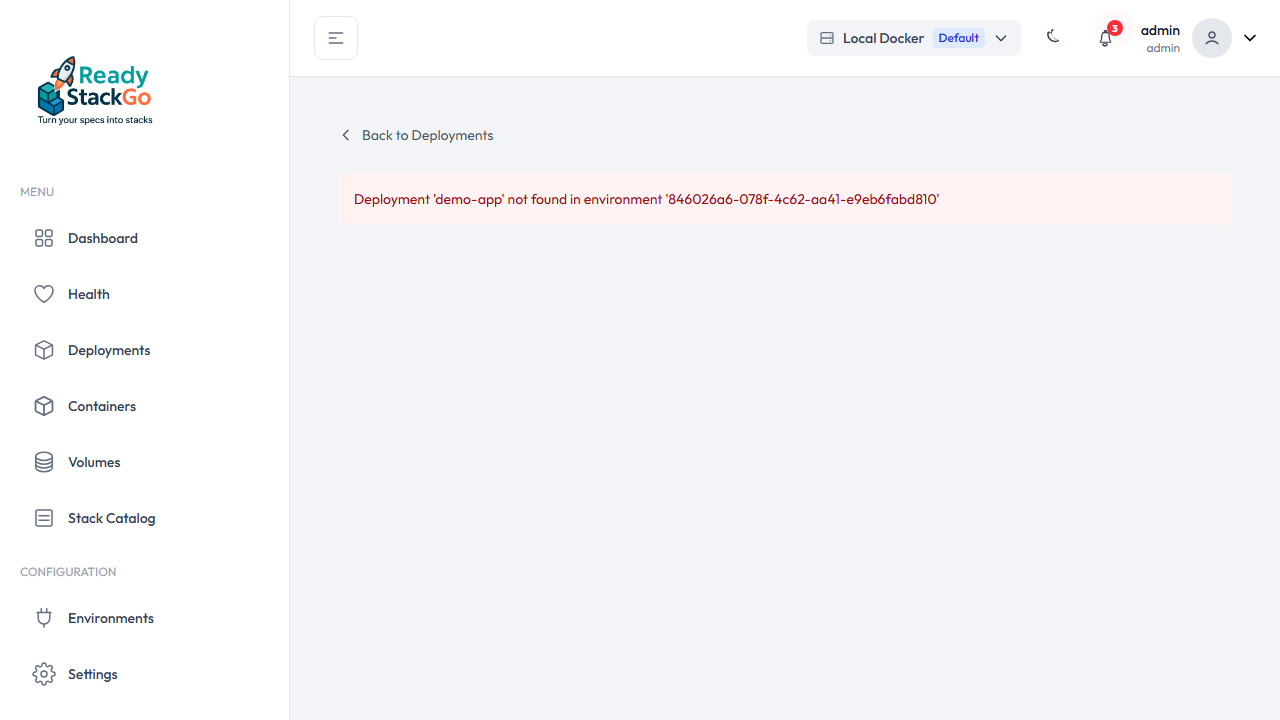Open Settings via the gear icon

coord(43,674)
